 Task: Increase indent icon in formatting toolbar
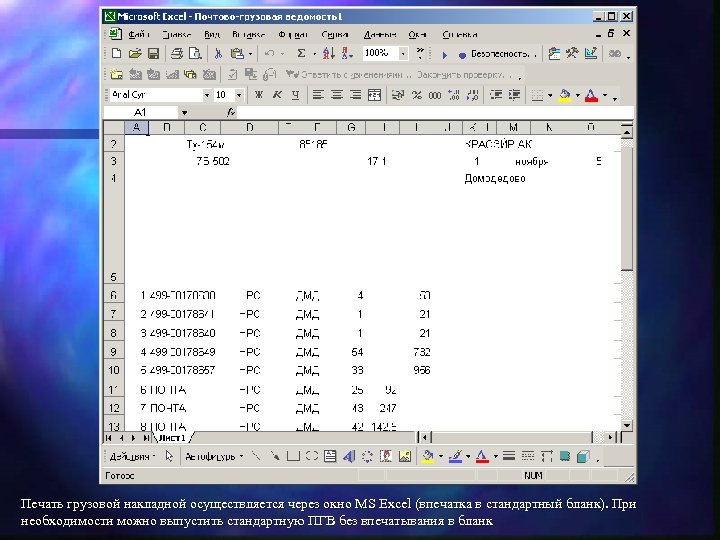(514, 95)
